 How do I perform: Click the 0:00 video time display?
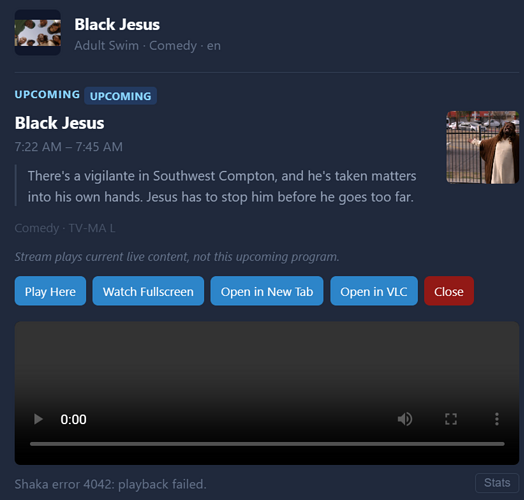[74, 419]
